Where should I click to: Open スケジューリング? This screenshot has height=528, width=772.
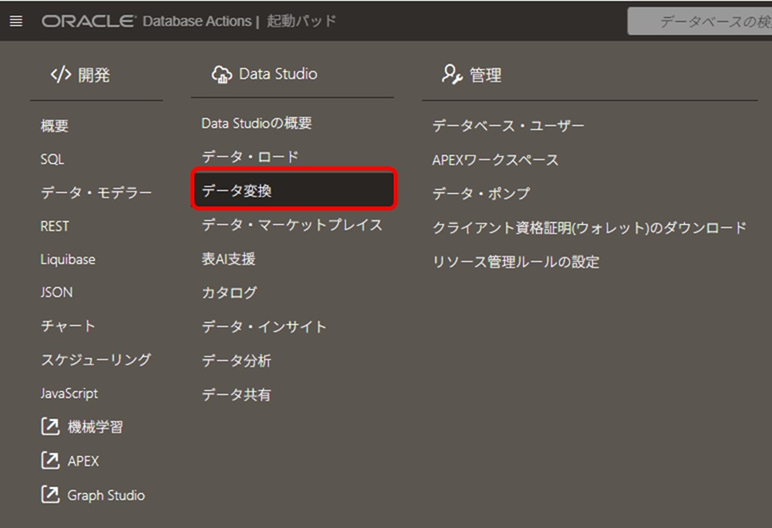[96, 360]
